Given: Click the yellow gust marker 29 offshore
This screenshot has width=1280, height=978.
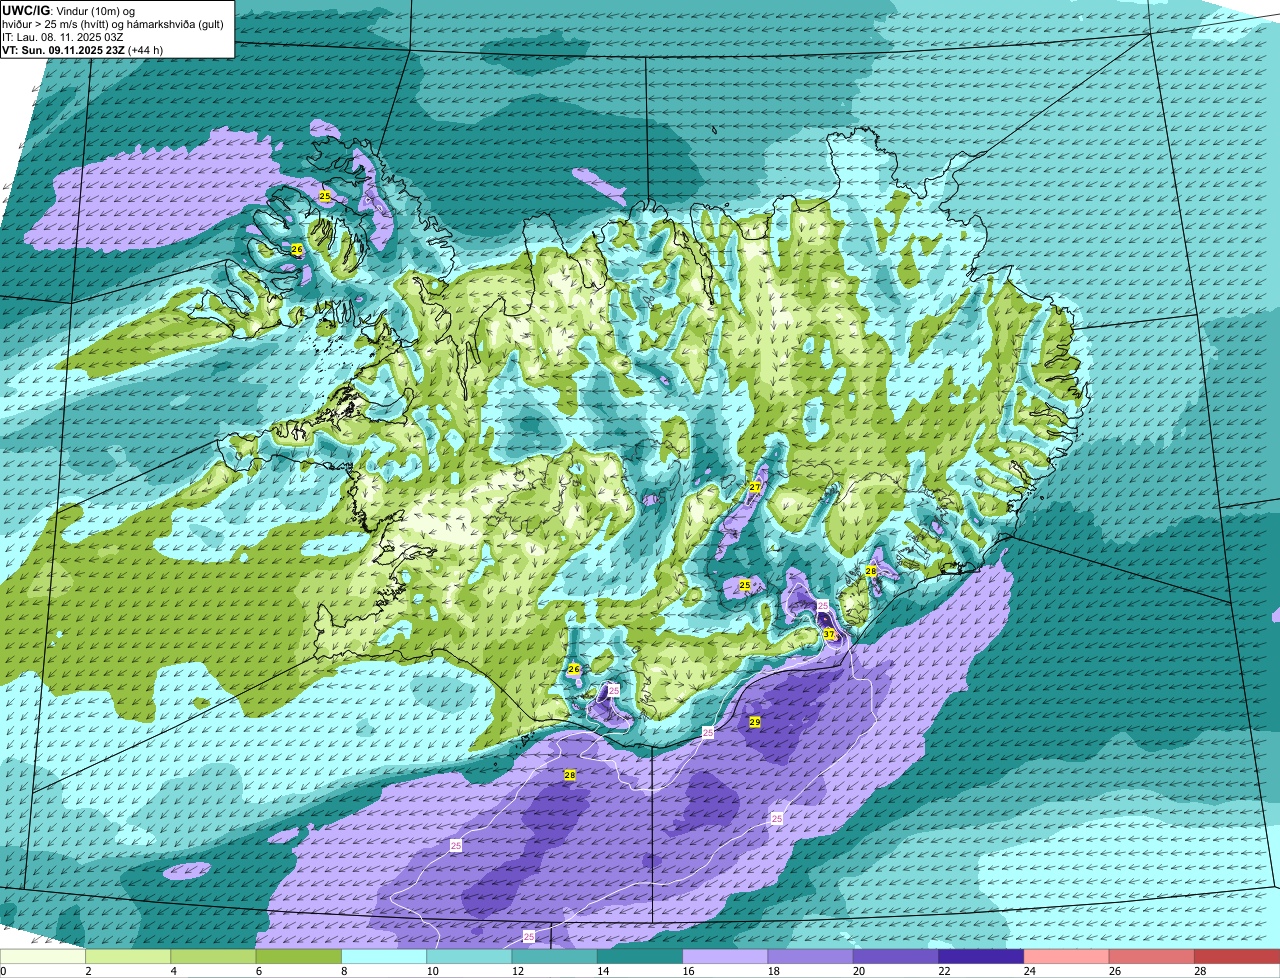Looking at the screenshot, I should [755, 722].
